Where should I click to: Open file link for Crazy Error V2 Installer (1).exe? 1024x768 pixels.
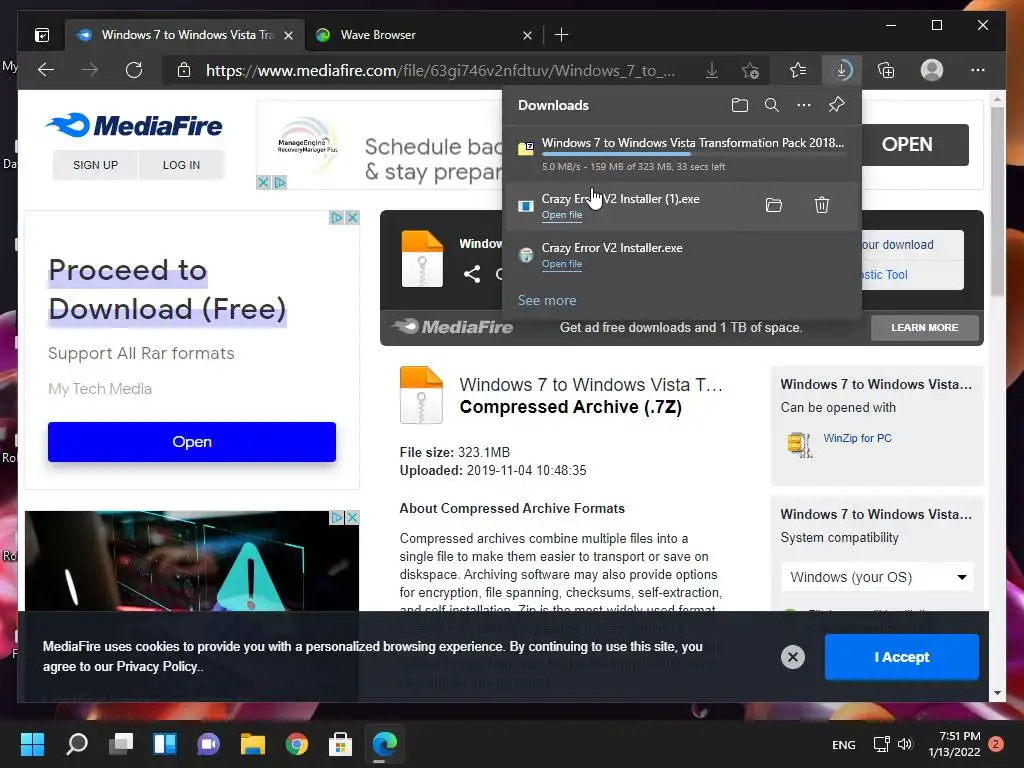tap(562, 215)
